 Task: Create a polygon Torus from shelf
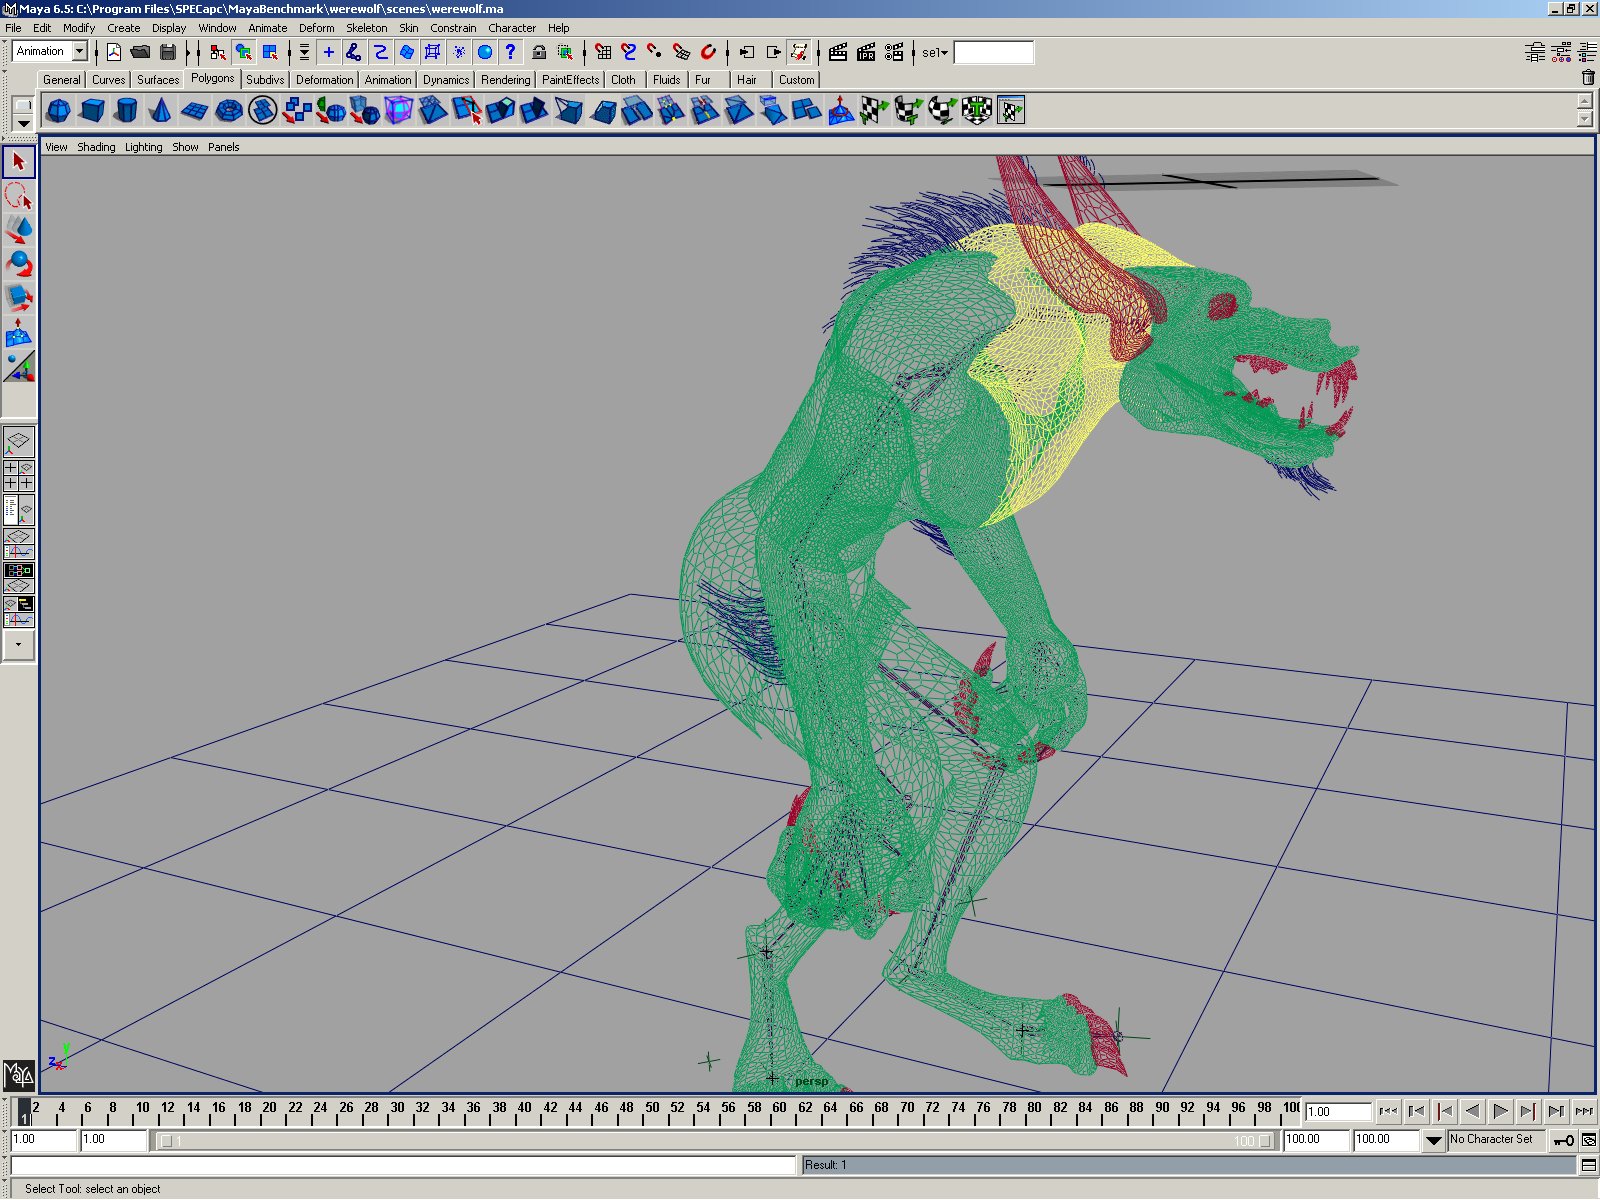tap(228, 110)
